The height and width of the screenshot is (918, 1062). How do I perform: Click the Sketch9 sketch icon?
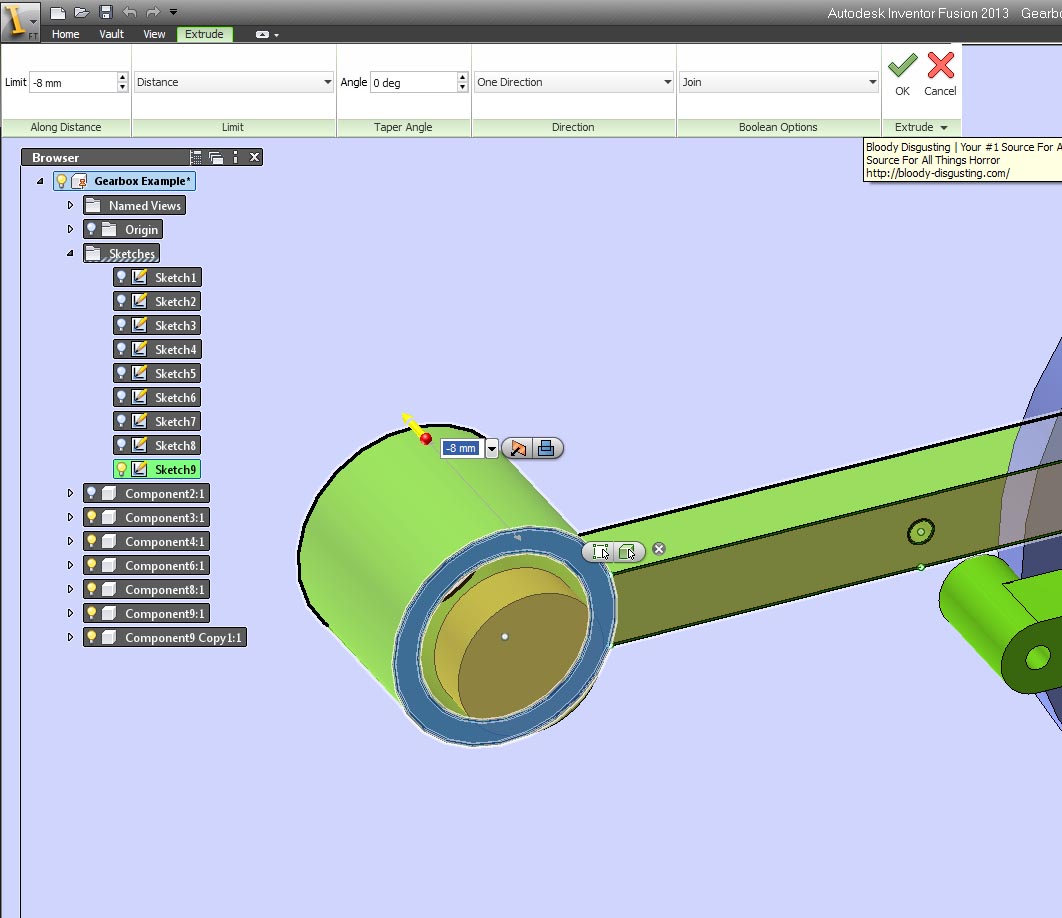pos(140,469)
